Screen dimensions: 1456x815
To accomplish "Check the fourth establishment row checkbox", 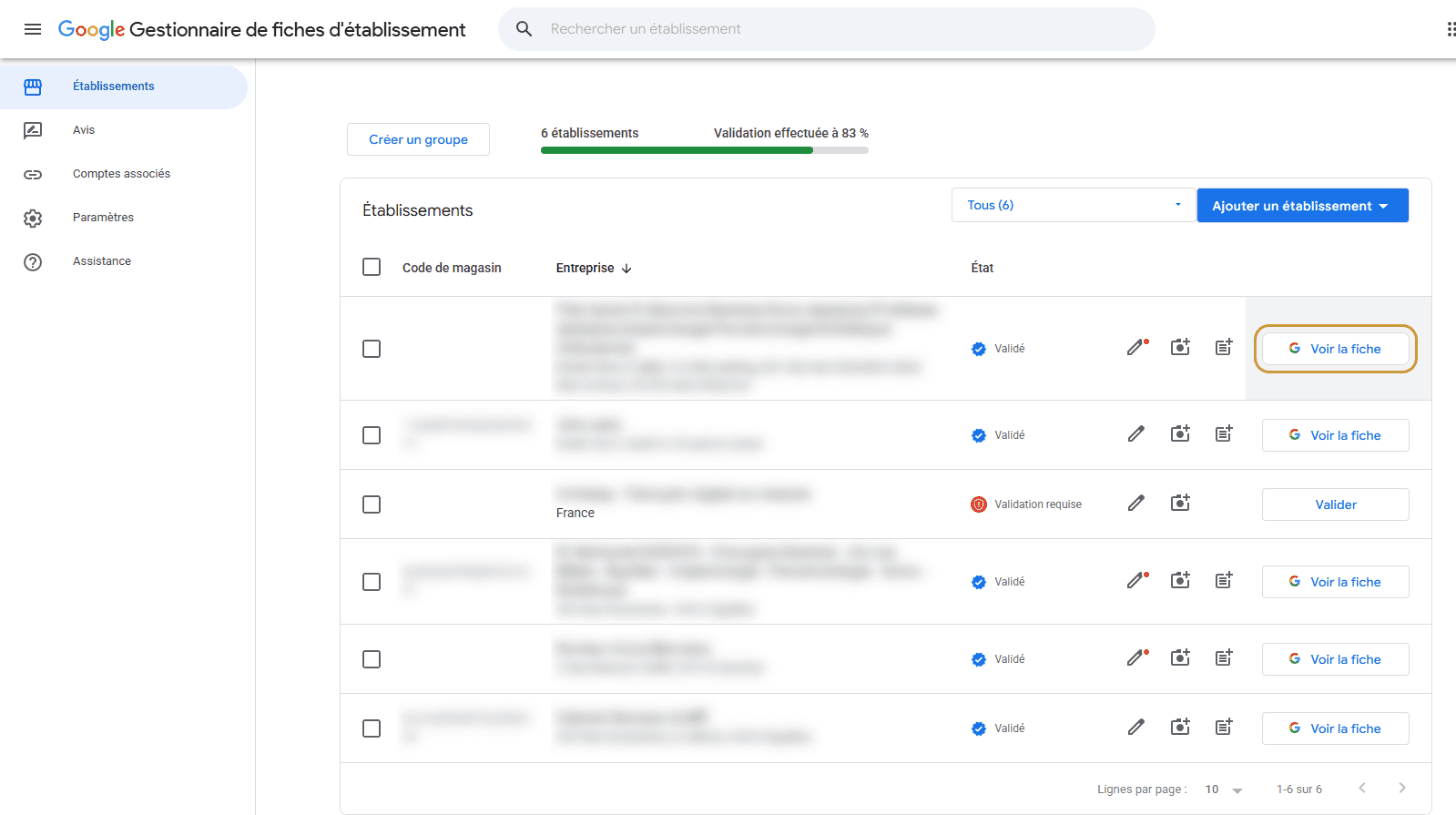I will click(372, 581).
